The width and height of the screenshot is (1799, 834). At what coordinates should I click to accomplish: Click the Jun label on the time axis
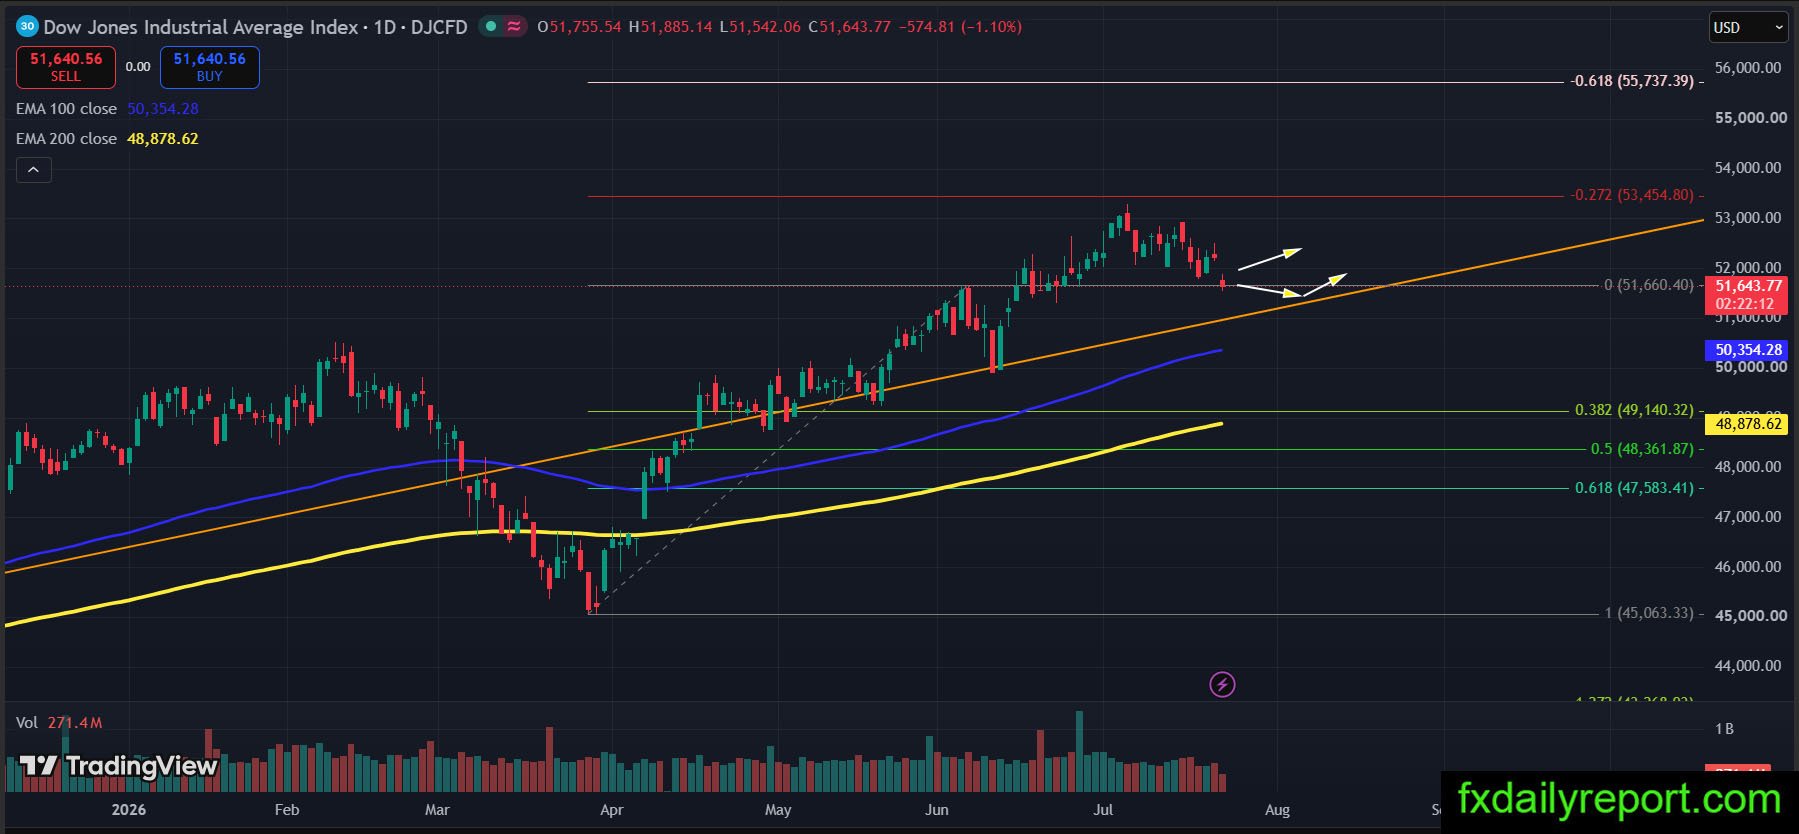pos(937,810)
